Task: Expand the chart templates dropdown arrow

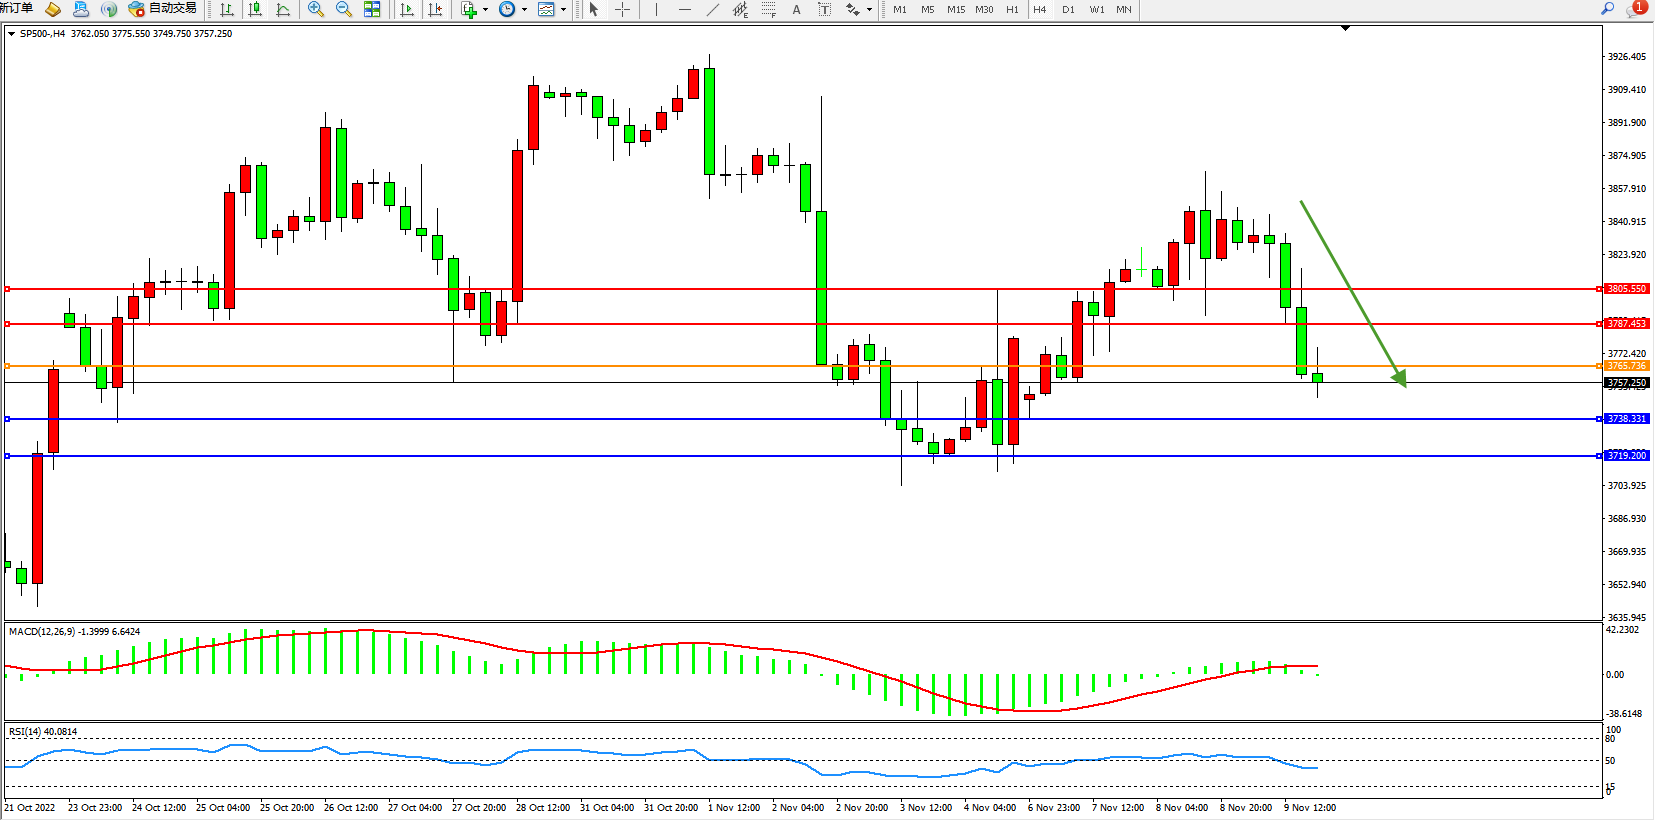Action: pyautogui.click(x=563, y=10)
